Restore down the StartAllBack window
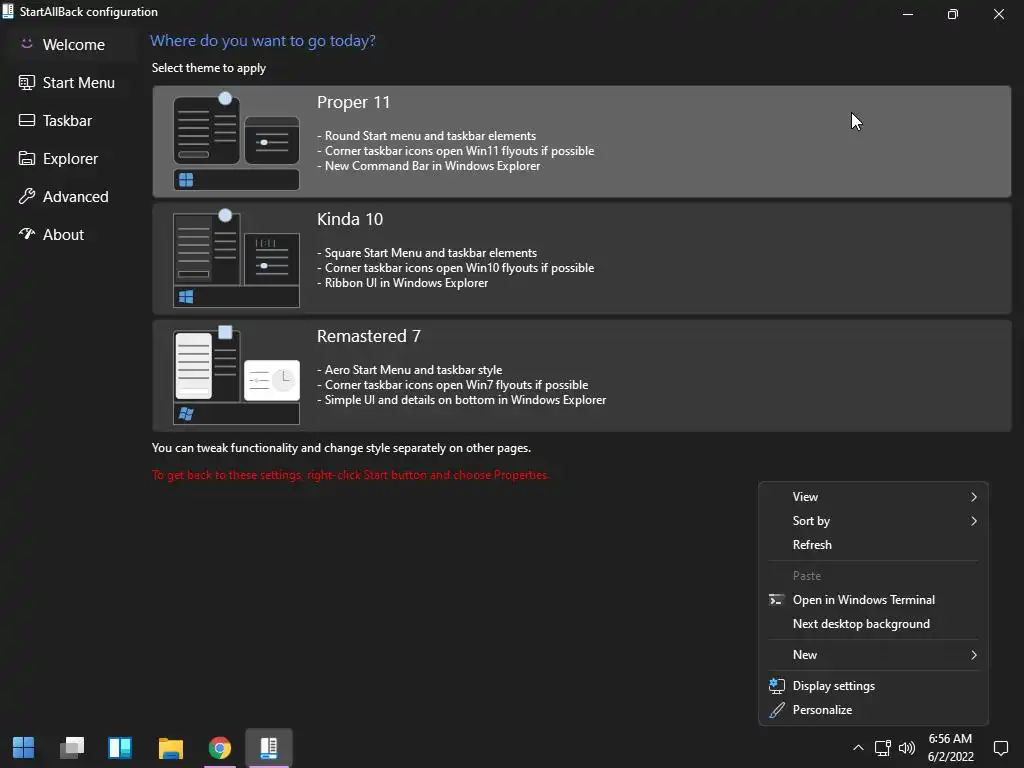The height and width of the screenshot is (768, 1024). 953,14
